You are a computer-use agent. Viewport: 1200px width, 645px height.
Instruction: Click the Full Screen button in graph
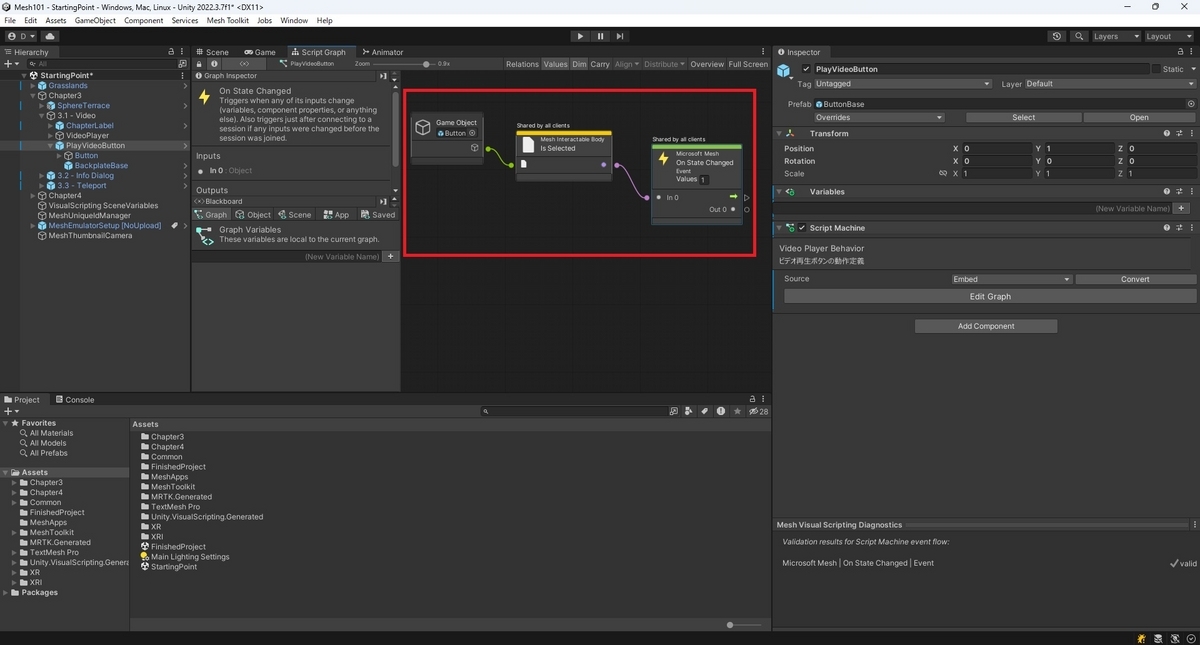pos(748,64)
